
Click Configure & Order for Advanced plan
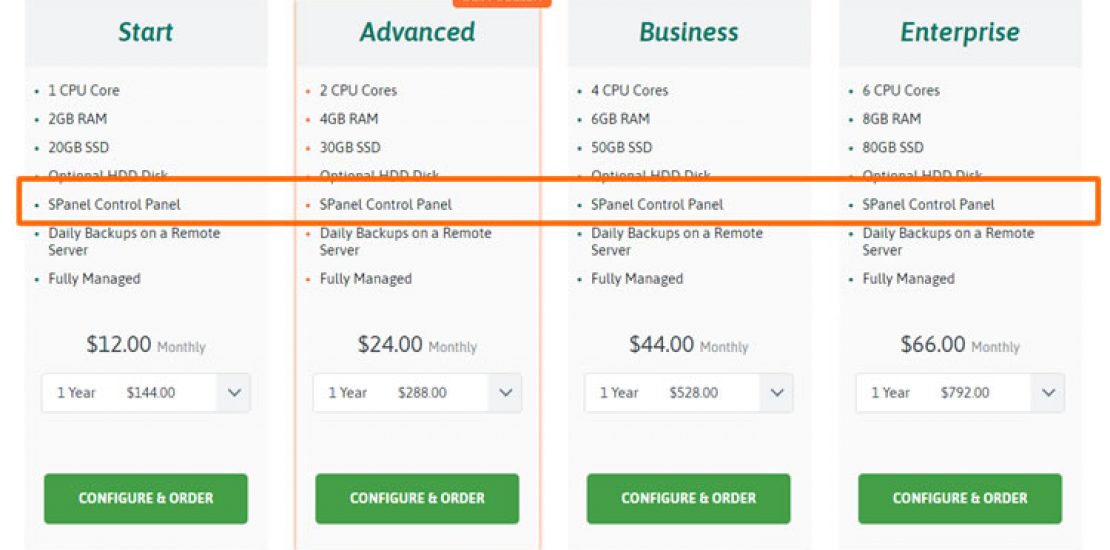(417, 498)
